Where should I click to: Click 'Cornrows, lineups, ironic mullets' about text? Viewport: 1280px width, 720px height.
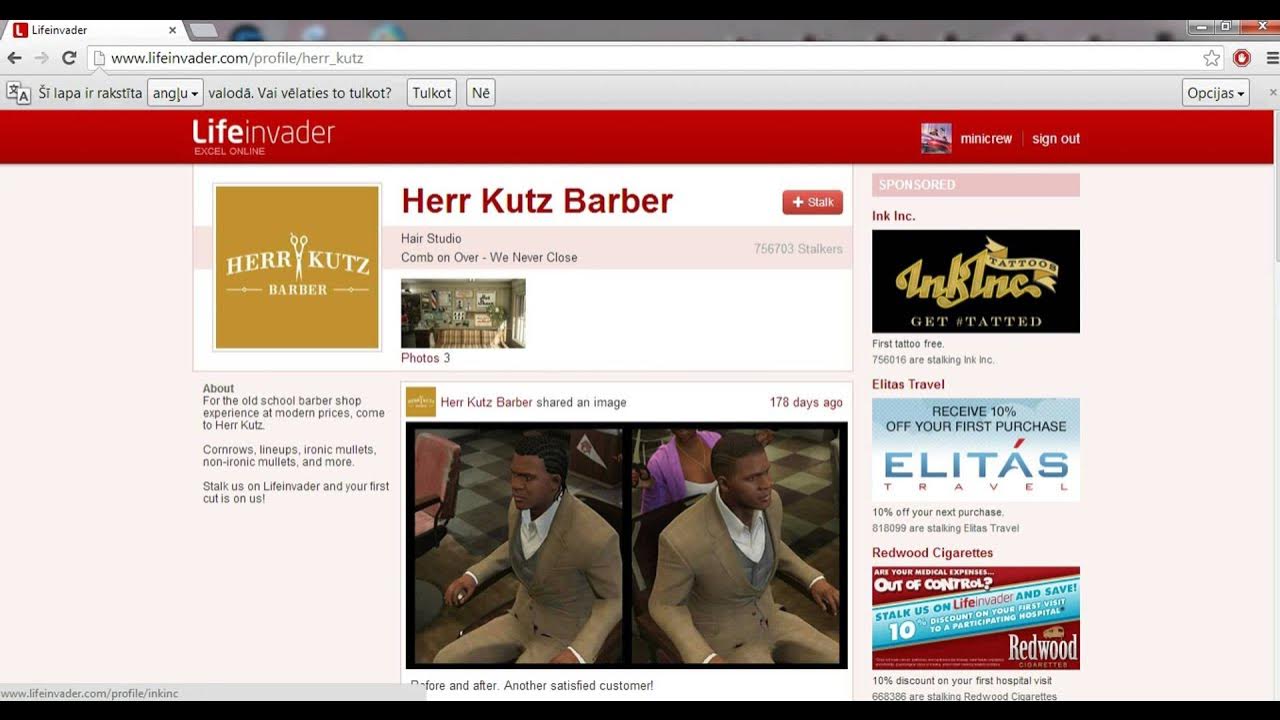289,456
